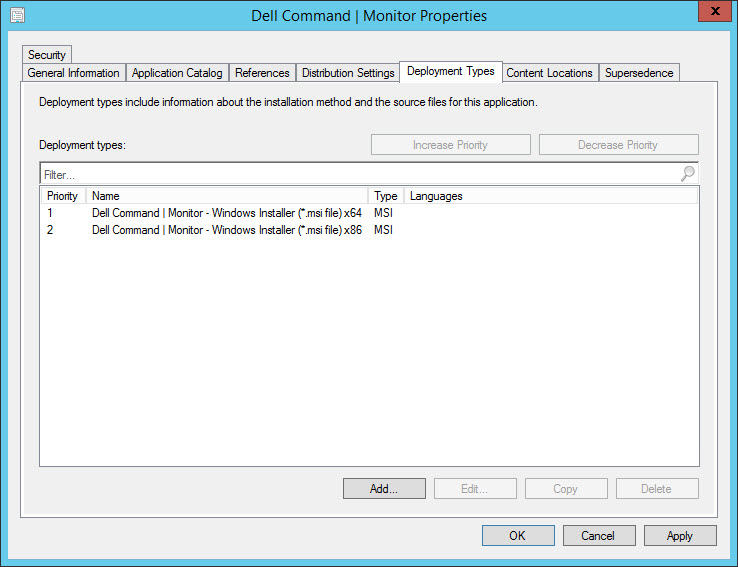Switch to the Supersedence tab
This screenshot has height=567, width=738.
[x=639, y=73]
